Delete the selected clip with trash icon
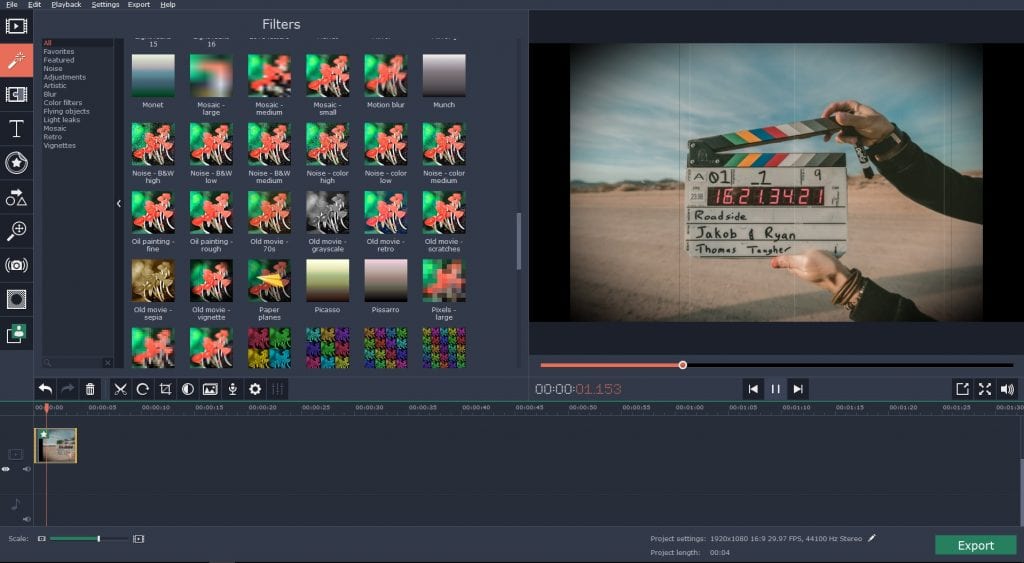The width and height of the screenshot is (1024, 563). (90, 389)
